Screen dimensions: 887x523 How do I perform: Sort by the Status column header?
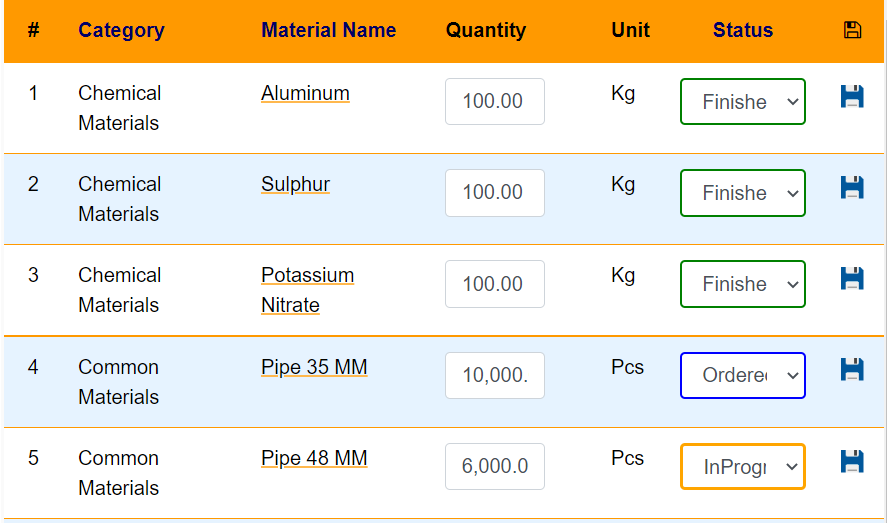click(743, 30)
